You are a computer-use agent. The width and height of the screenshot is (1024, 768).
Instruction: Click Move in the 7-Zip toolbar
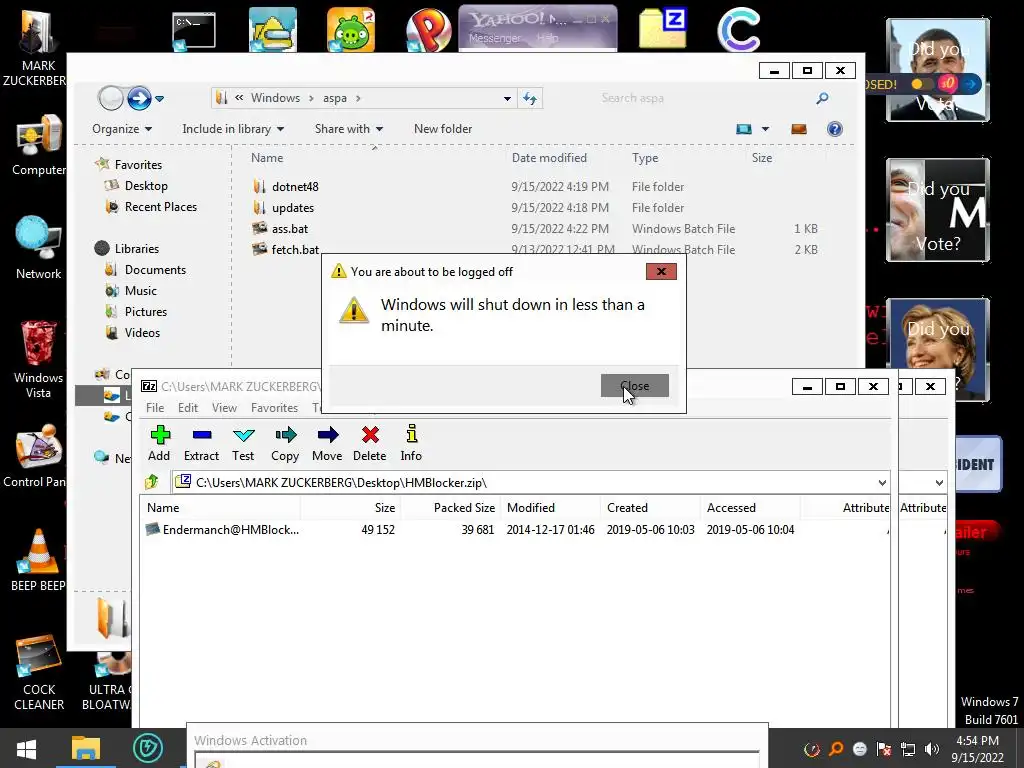click(x=327, y=443)
